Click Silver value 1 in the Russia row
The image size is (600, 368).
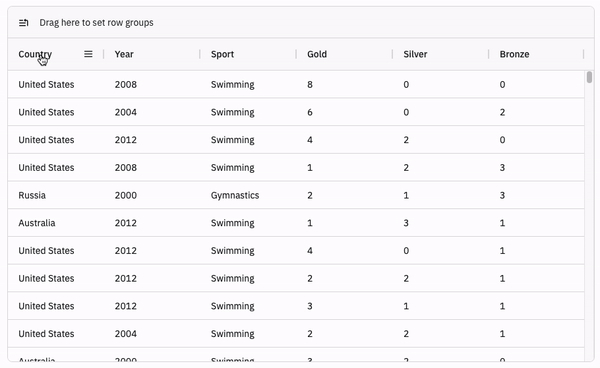[406, 195]
